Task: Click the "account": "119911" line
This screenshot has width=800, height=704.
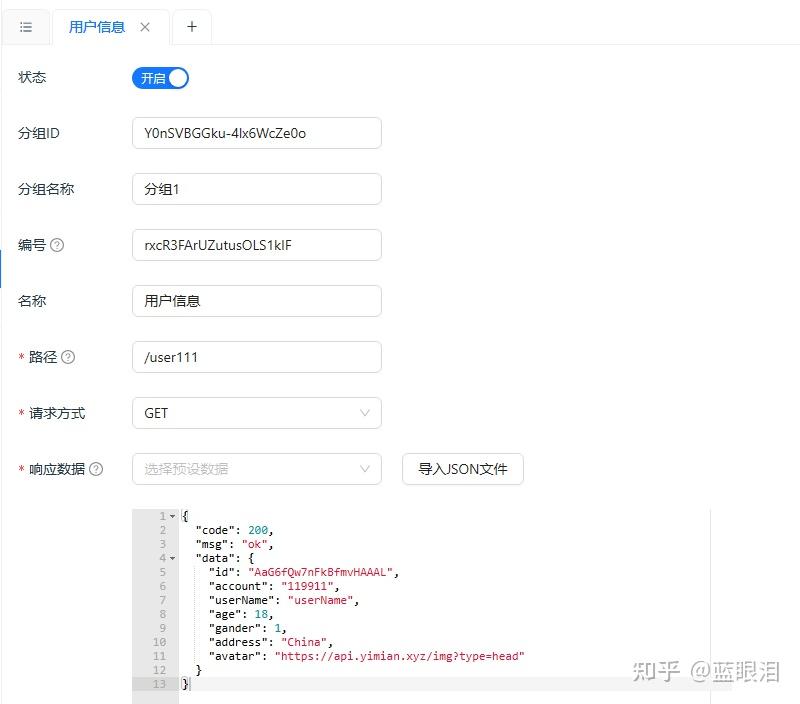Action: pyautogui.click(x=273, y=586)
